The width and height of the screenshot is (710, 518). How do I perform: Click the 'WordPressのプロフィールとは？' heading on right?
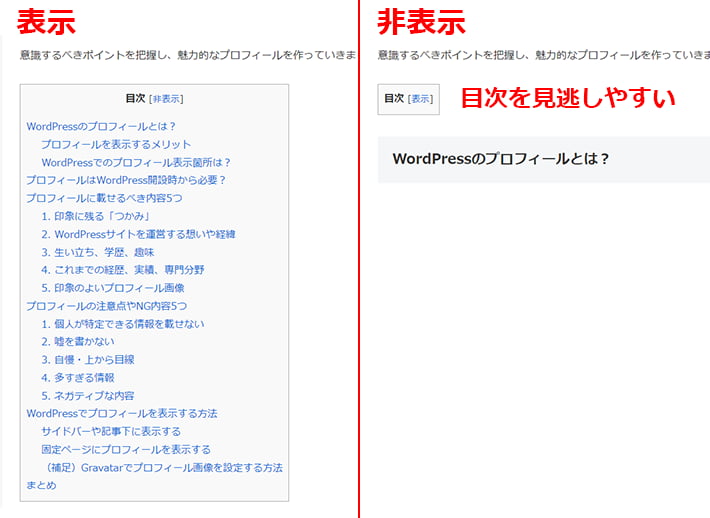click(x=501, y=159)
